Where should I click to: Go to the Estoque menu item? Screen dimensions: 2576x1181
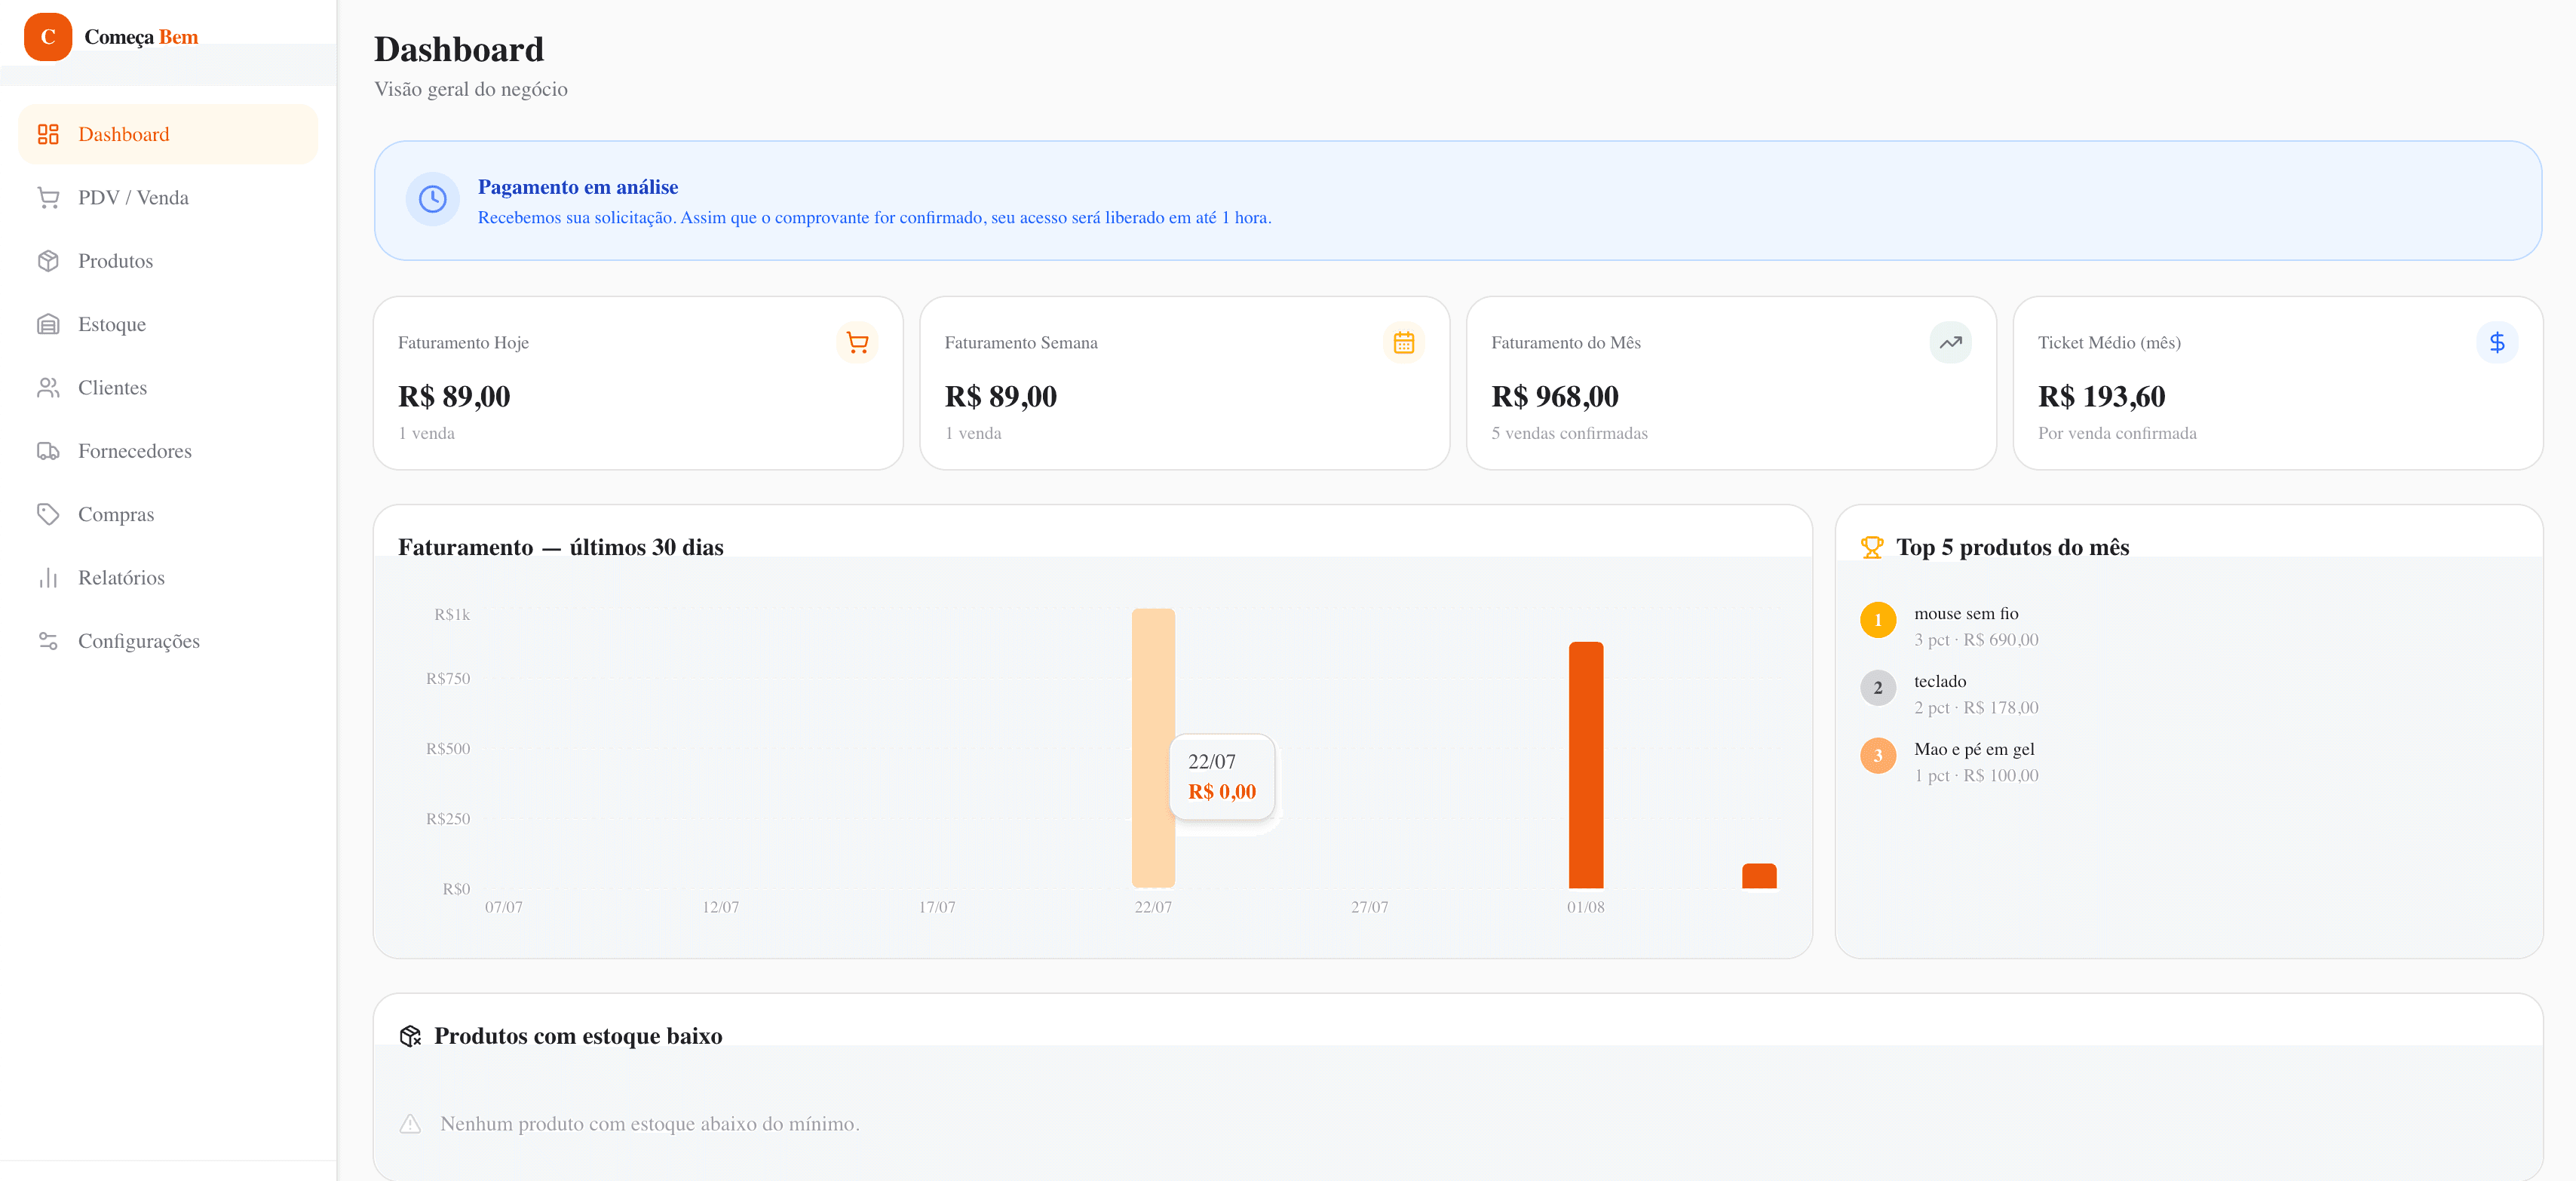point(168,324)
